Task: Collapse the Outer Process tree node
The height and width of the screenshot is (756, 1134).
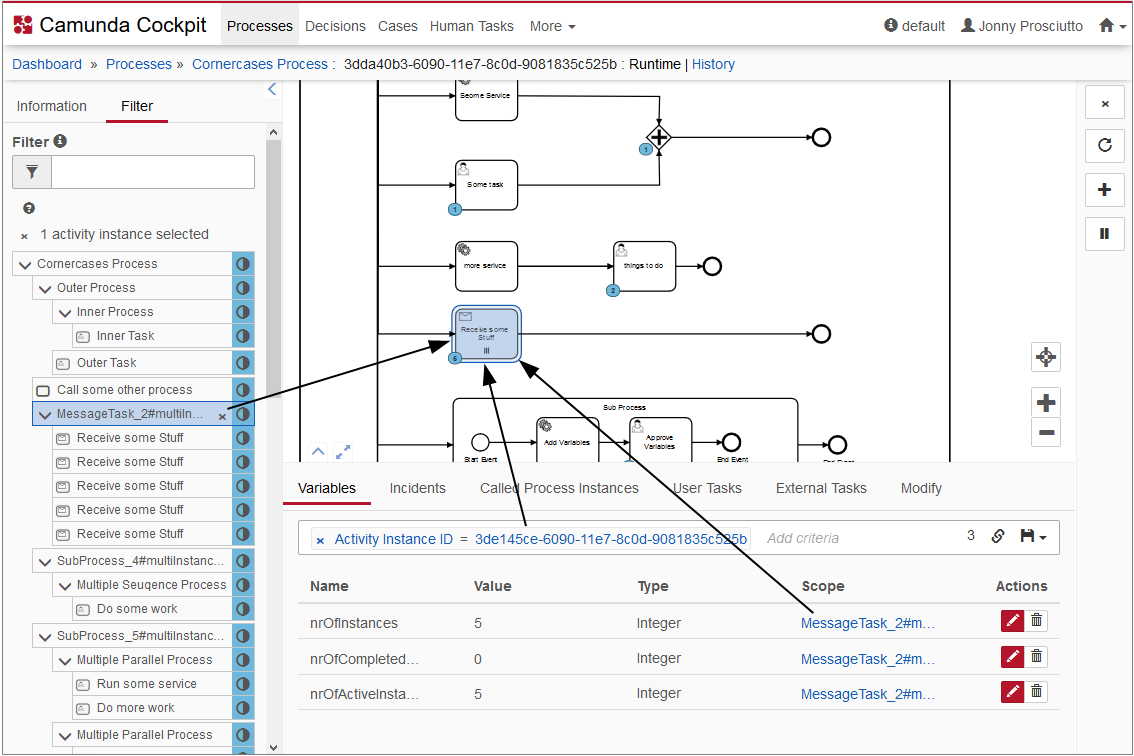Action: pyautogui.click(x=45, y=288)
